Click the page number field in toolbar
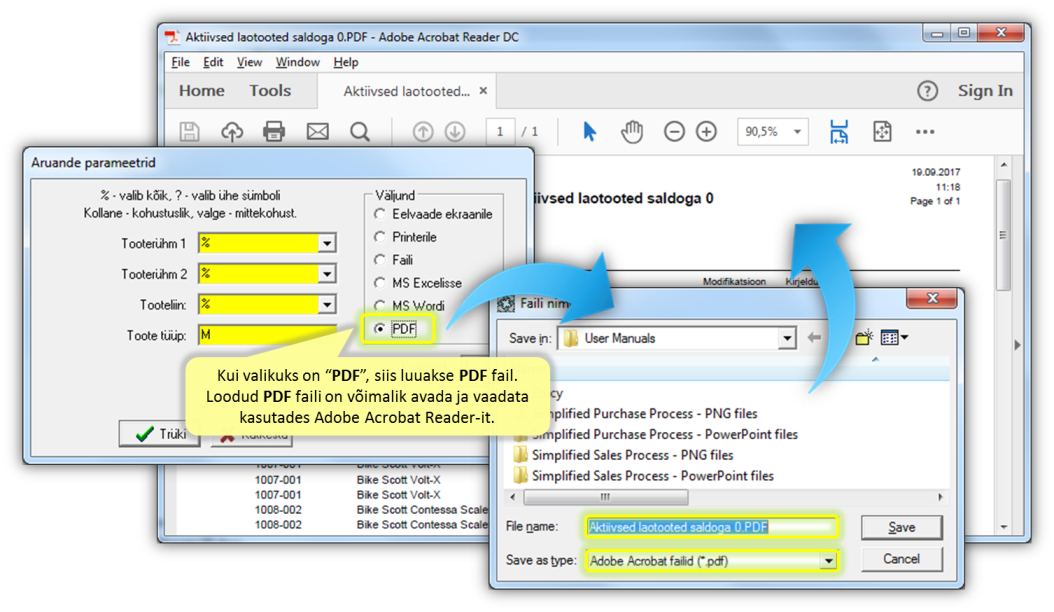This screenshot has width=1054, height=612. [x=500, y=132]
